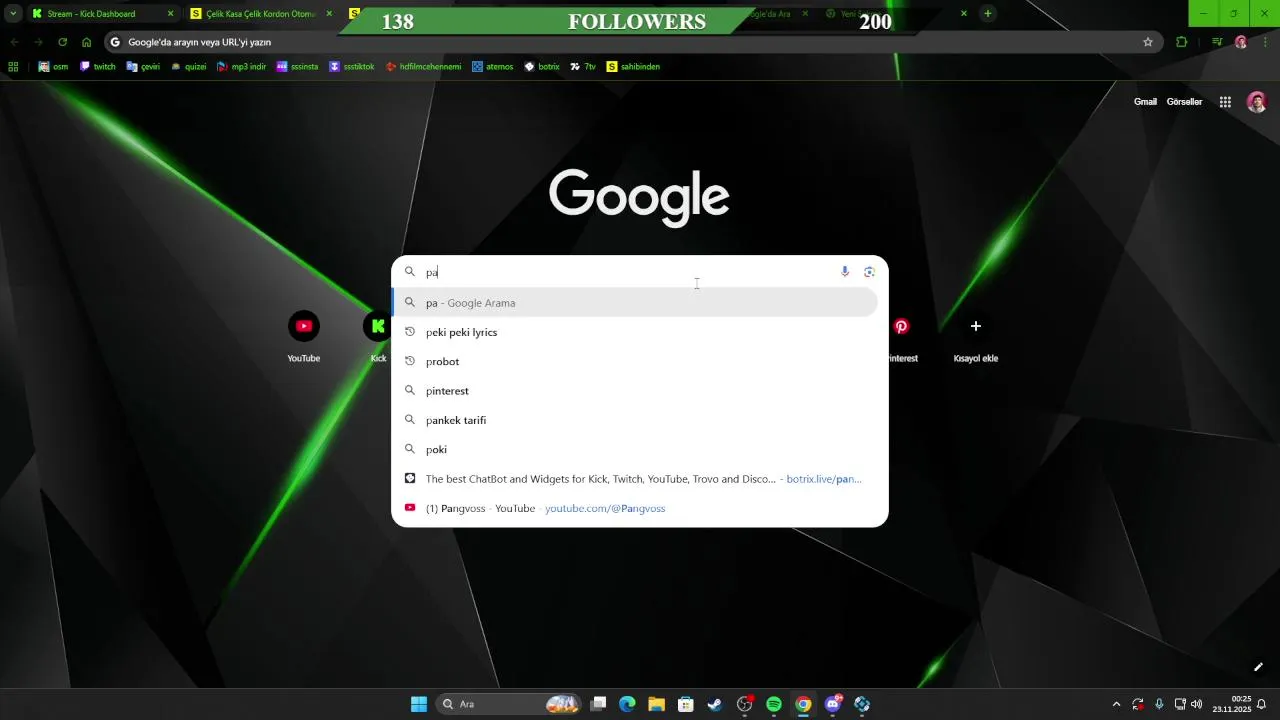The width and height of the screenshot is (1280, 720).
Task: Open the quizei bookmark
Action: [188, 67]
